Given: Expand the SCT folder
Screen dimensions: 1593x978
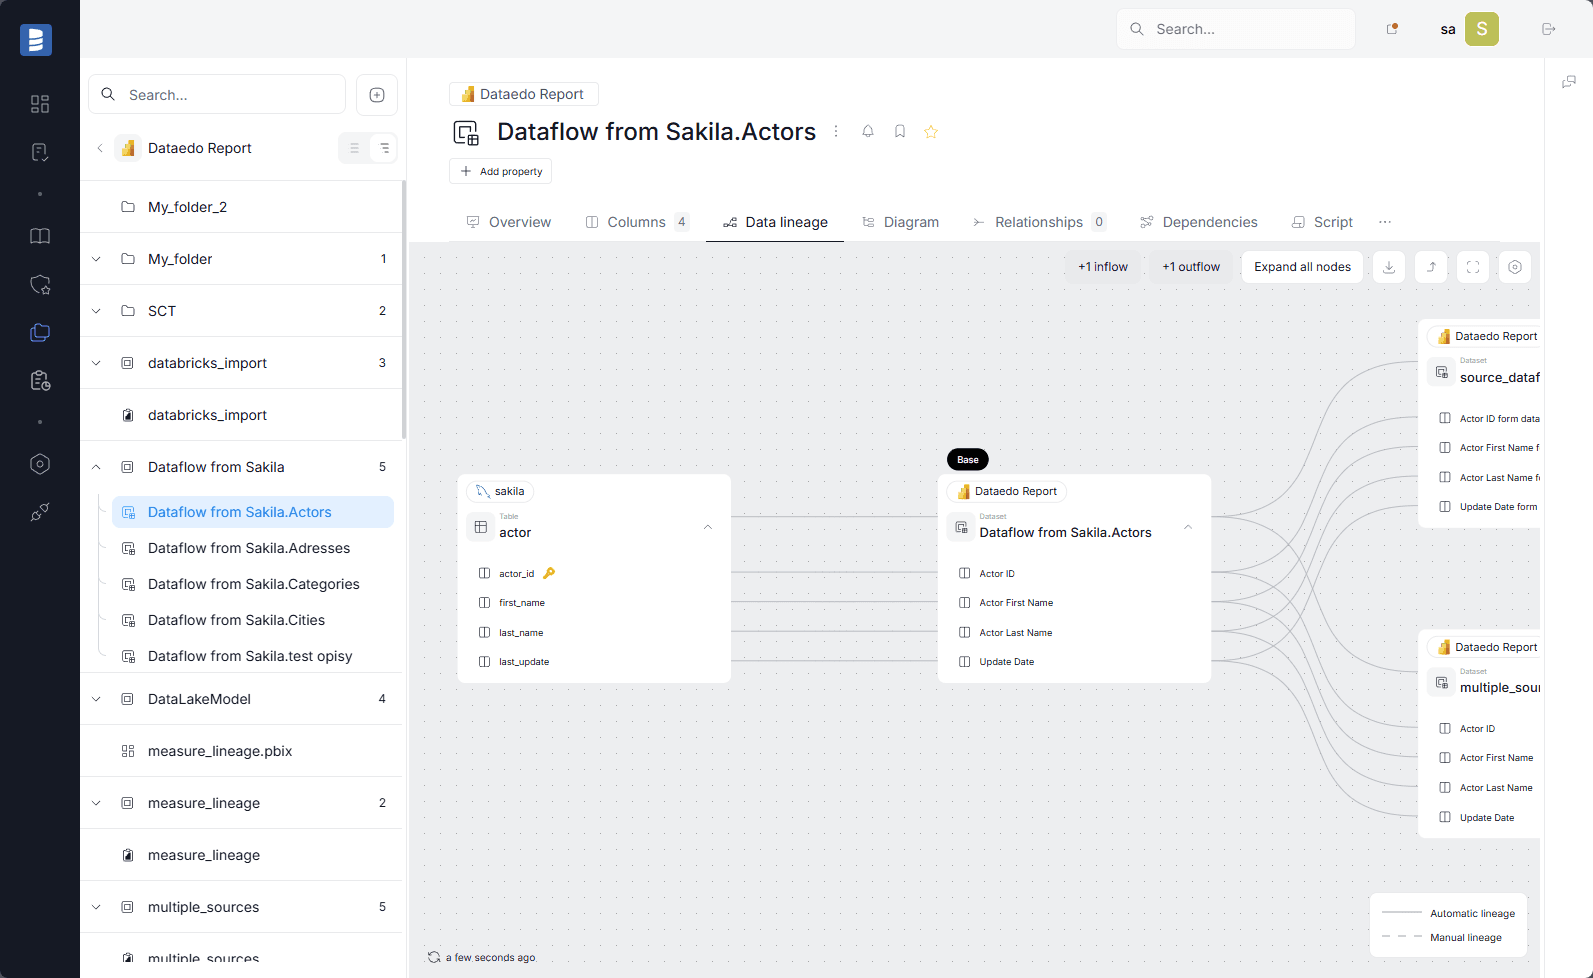Looking at the screenshot, I should pos(96,311).
